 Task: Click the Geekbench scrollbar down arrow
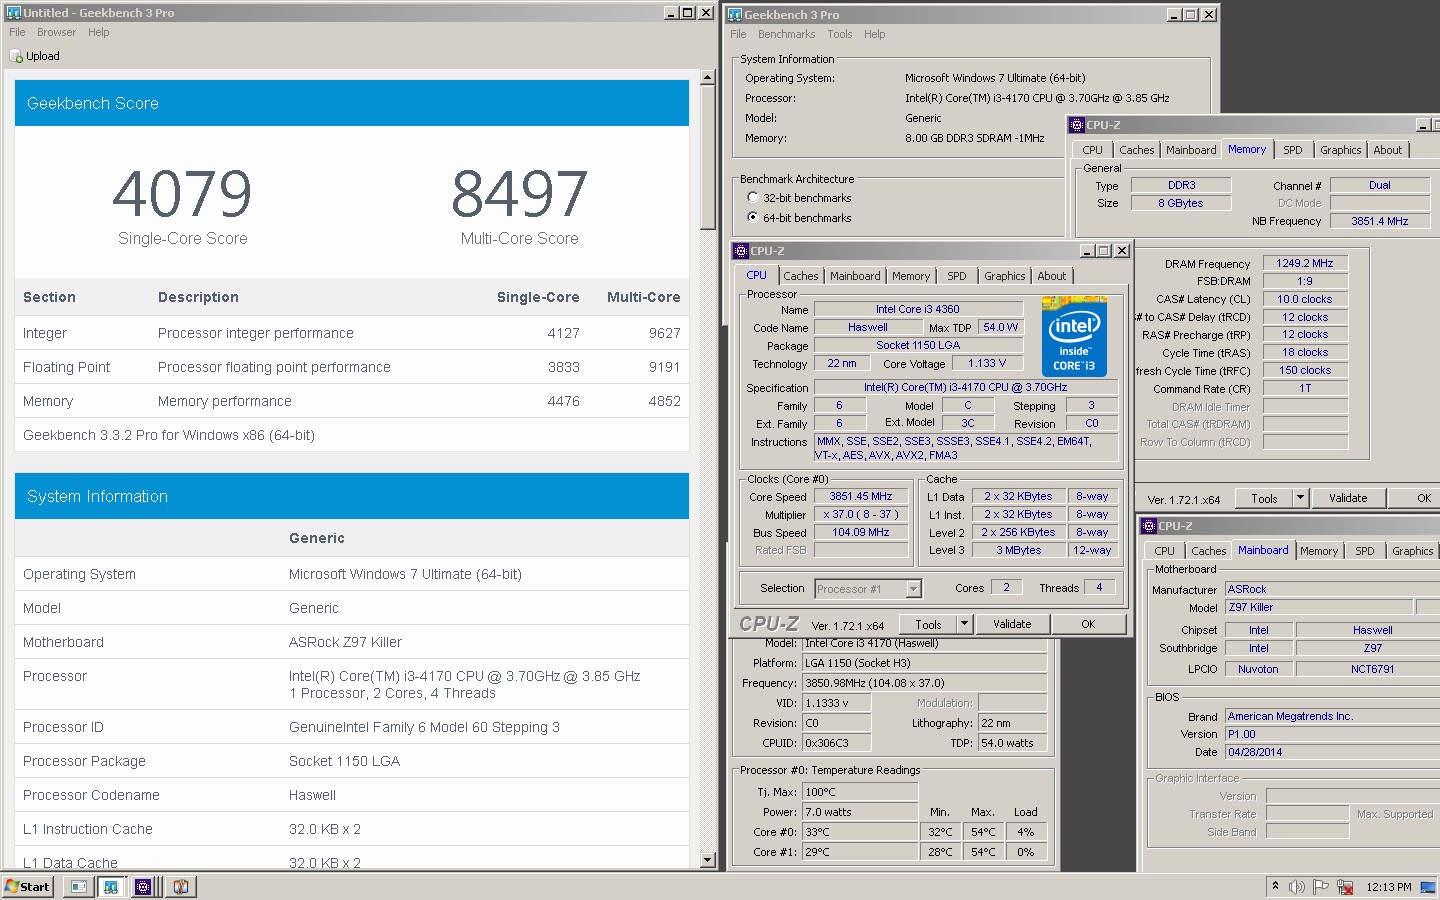[708, 859]
